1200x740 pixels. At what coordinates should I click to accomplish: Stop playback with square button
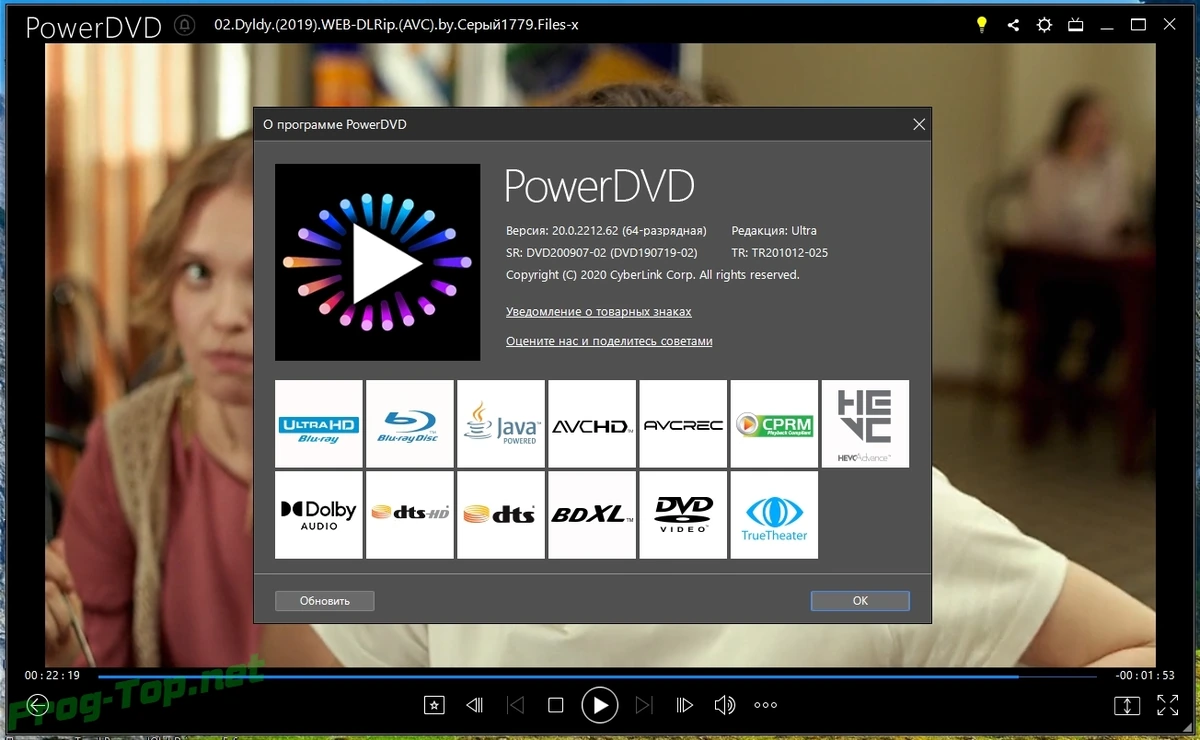(x=556, y=705)
